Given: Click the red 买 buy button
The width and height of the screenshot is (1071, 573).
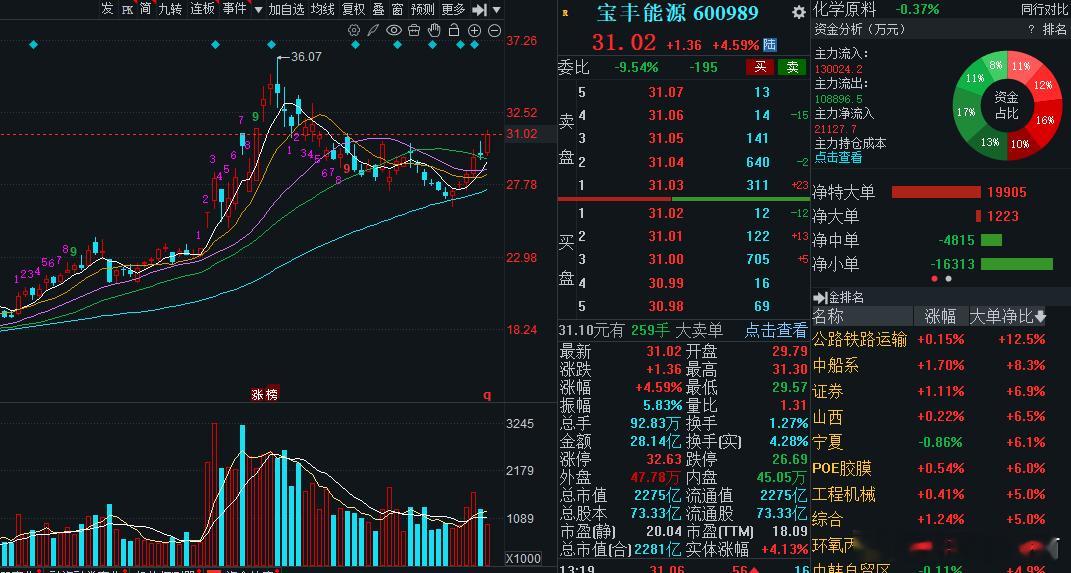Looking at the screenshot, I should (760, 67).
